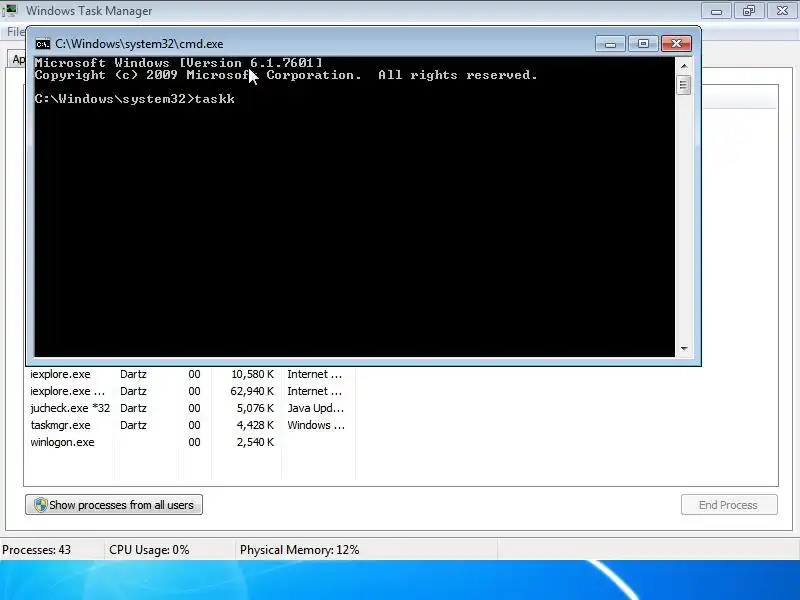800x600 pixels.
Task: Minimize the cmd.exe window
Action: pyautogui.click(x=610, y=44)
